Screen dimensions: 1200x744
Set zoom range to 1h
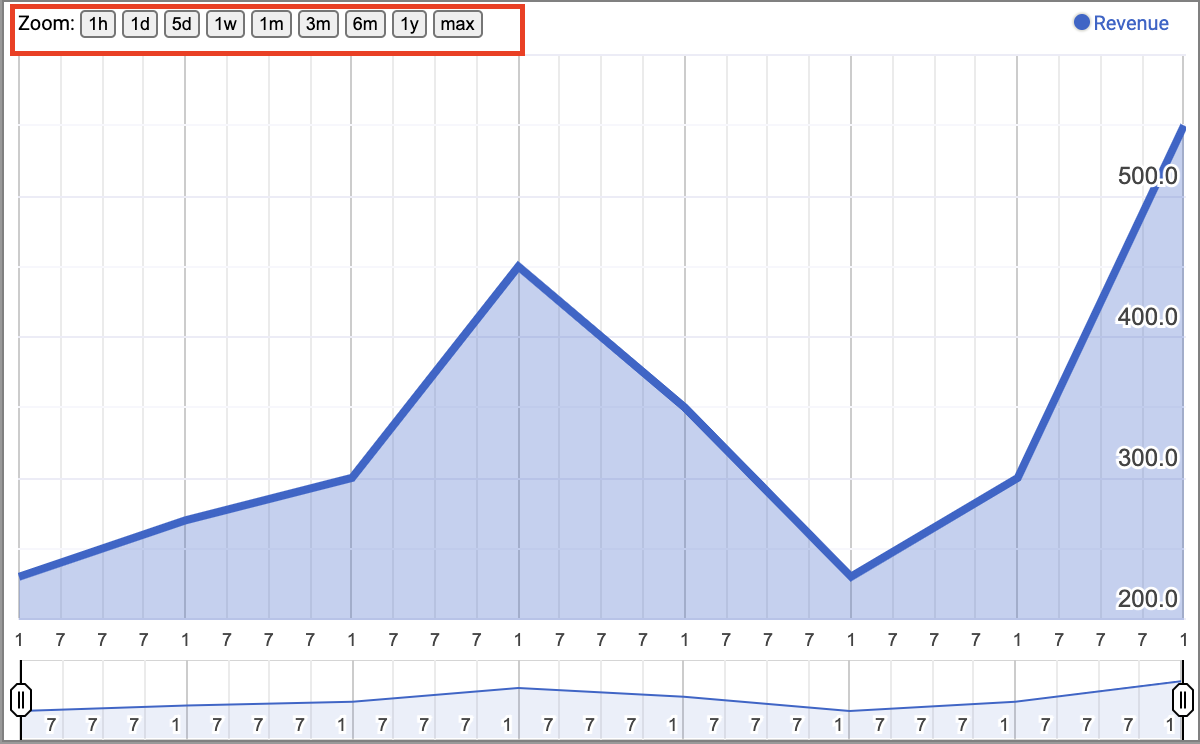[x=98, y=24]
